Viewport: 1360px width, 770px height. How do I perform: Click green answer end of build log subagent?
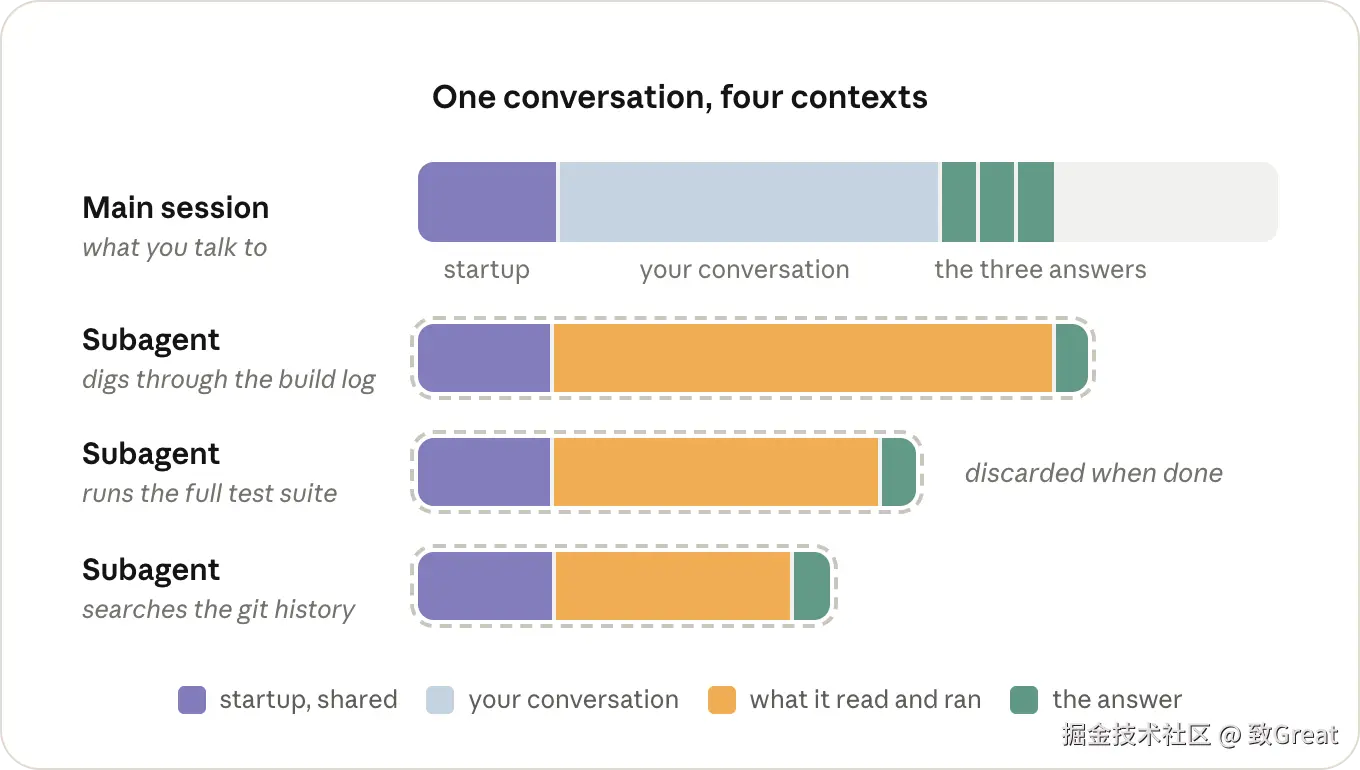pos(1072,358)
